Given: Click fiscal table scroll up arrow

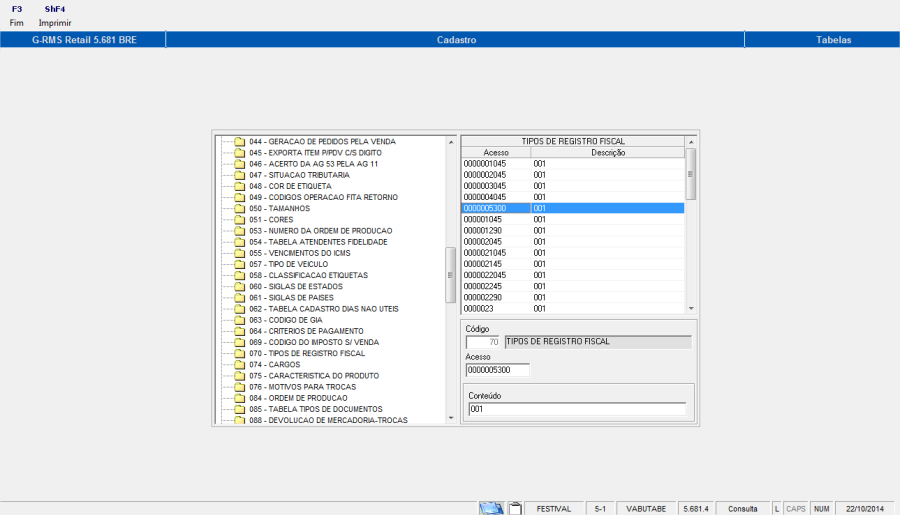Looking at the screenshot, I should tap(691, 142).
